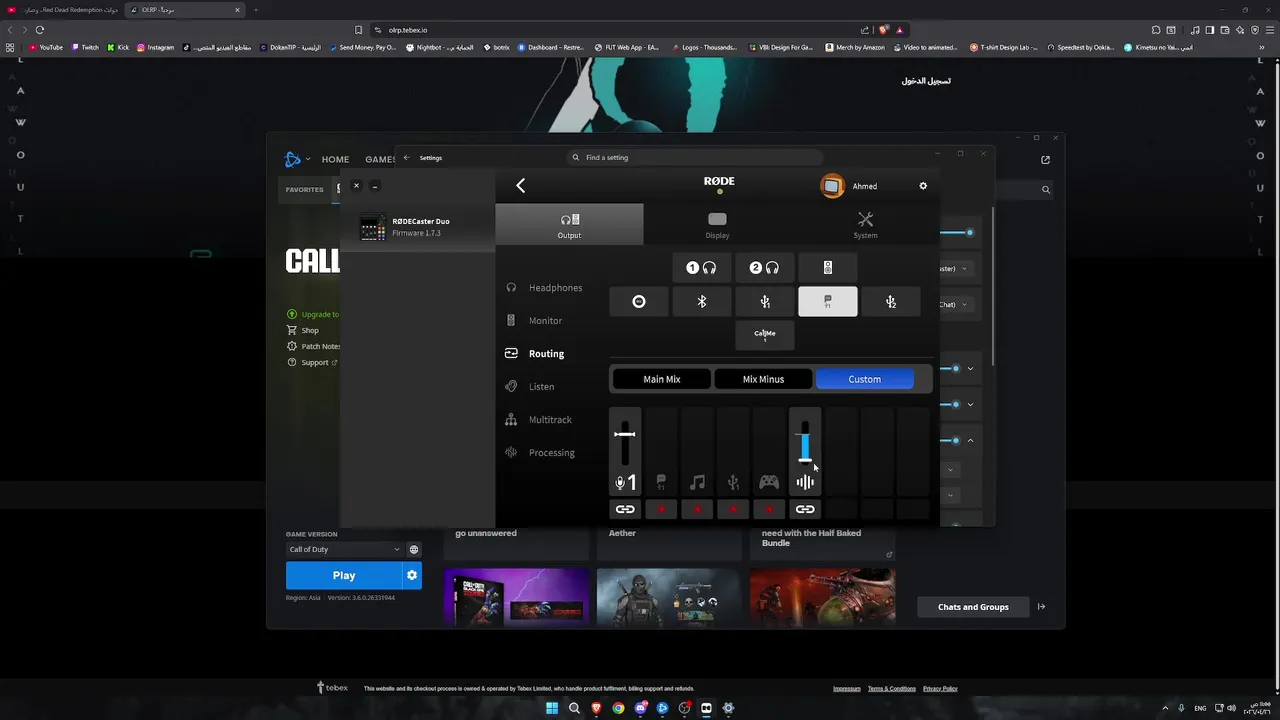Open dropdown beside Battle.net logo
Image resolution: width=1280 pixels, height=720 pixels.
[x=308, y=159]
